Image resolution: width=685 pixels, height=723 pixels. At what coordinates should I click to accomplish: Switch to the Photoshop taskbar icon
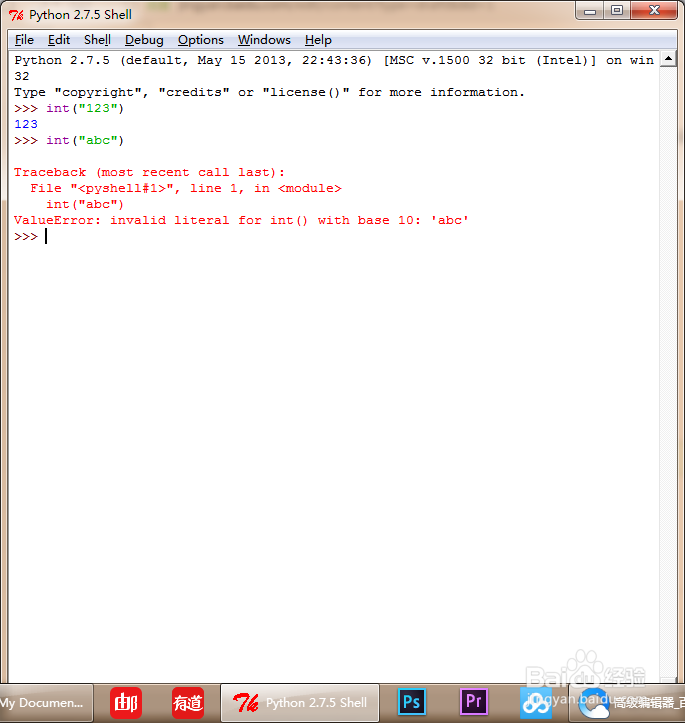pos(412,702)
